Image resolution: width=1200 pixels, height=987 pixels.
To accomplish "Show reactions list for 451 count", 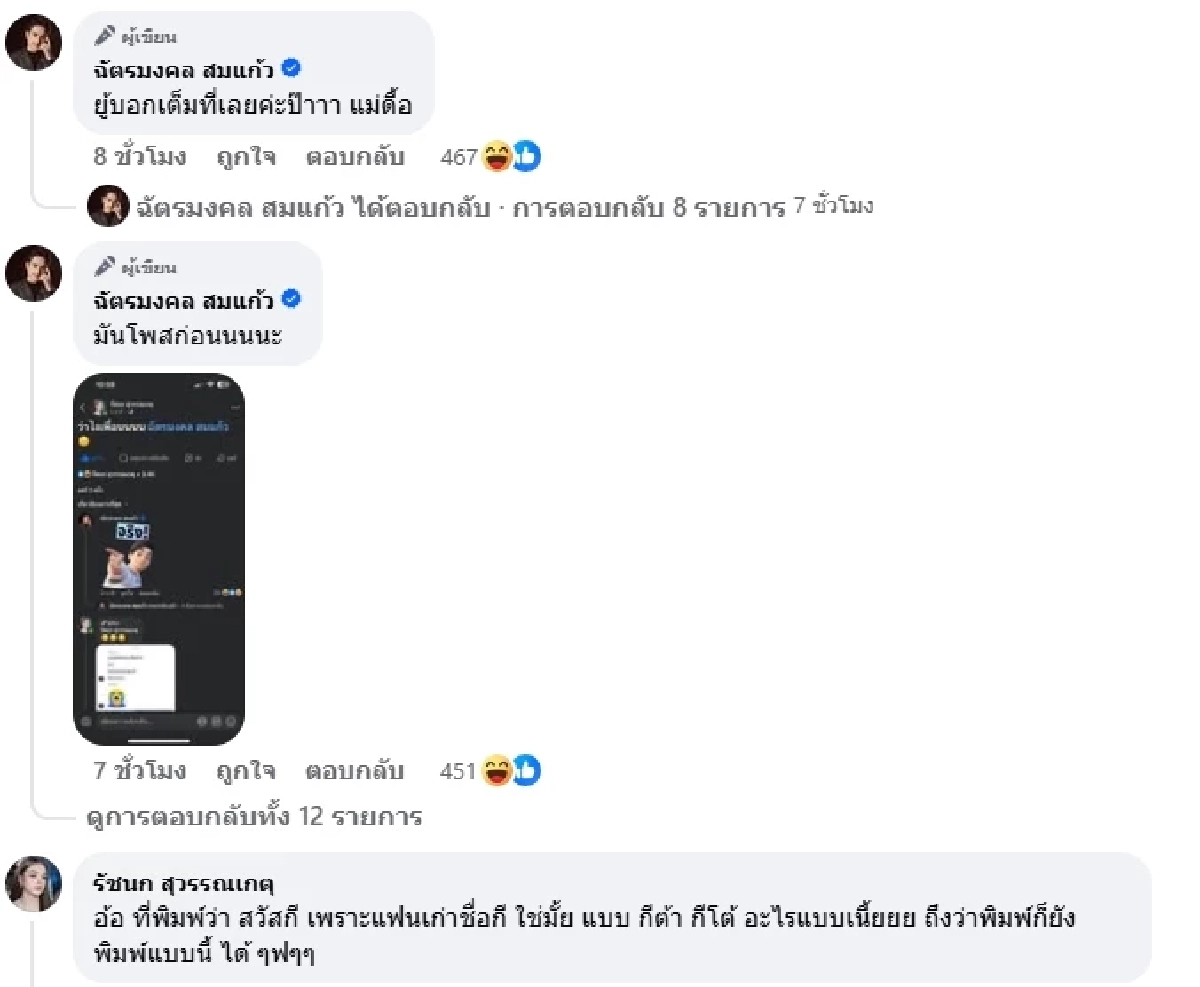I will pyautogui.click(x=458, y=771).
